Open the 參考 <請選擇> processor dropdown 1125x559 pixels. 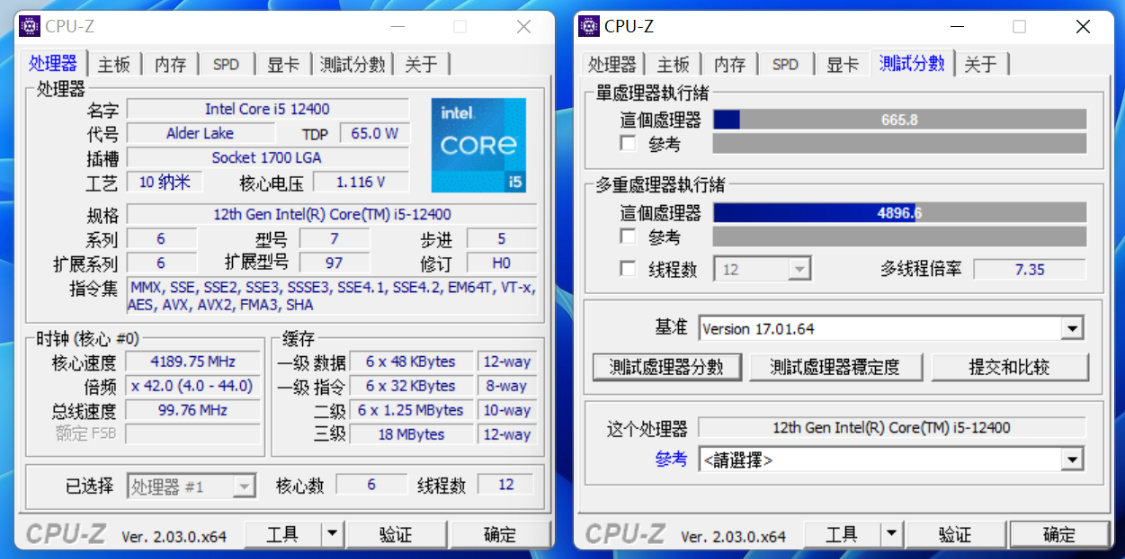pyautogui.click(x=891, y=459)
